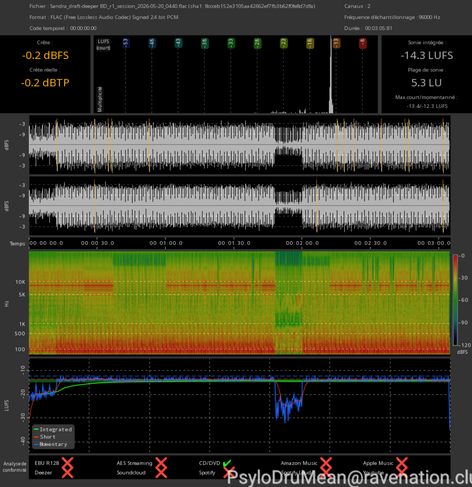Click the max short/momentary LUFS value
The width and height of the screenshot is (472, 487).
[427, 106]
